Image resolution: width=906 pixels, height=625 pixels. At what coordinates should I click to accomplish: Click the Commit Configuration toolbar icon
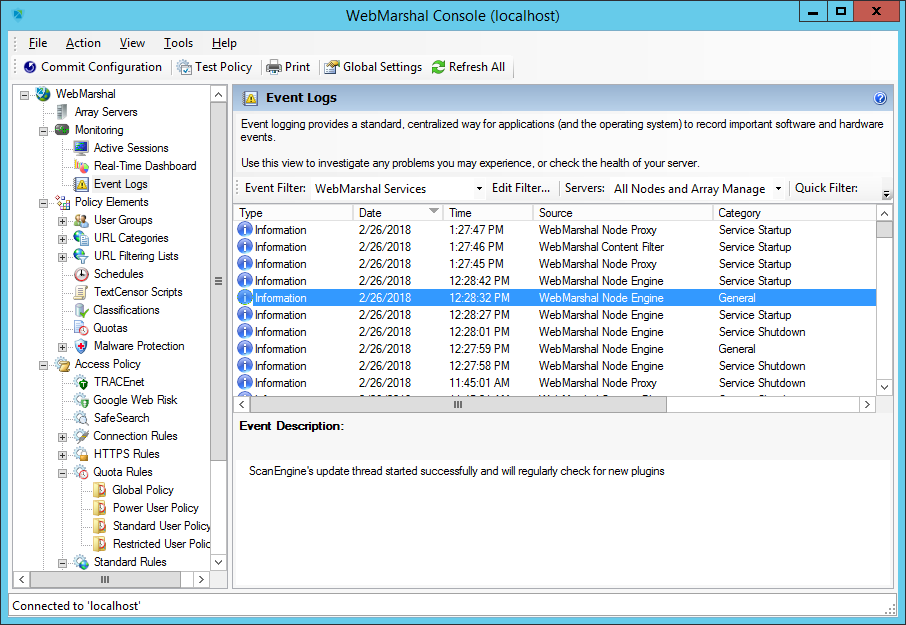pos(31,67)
